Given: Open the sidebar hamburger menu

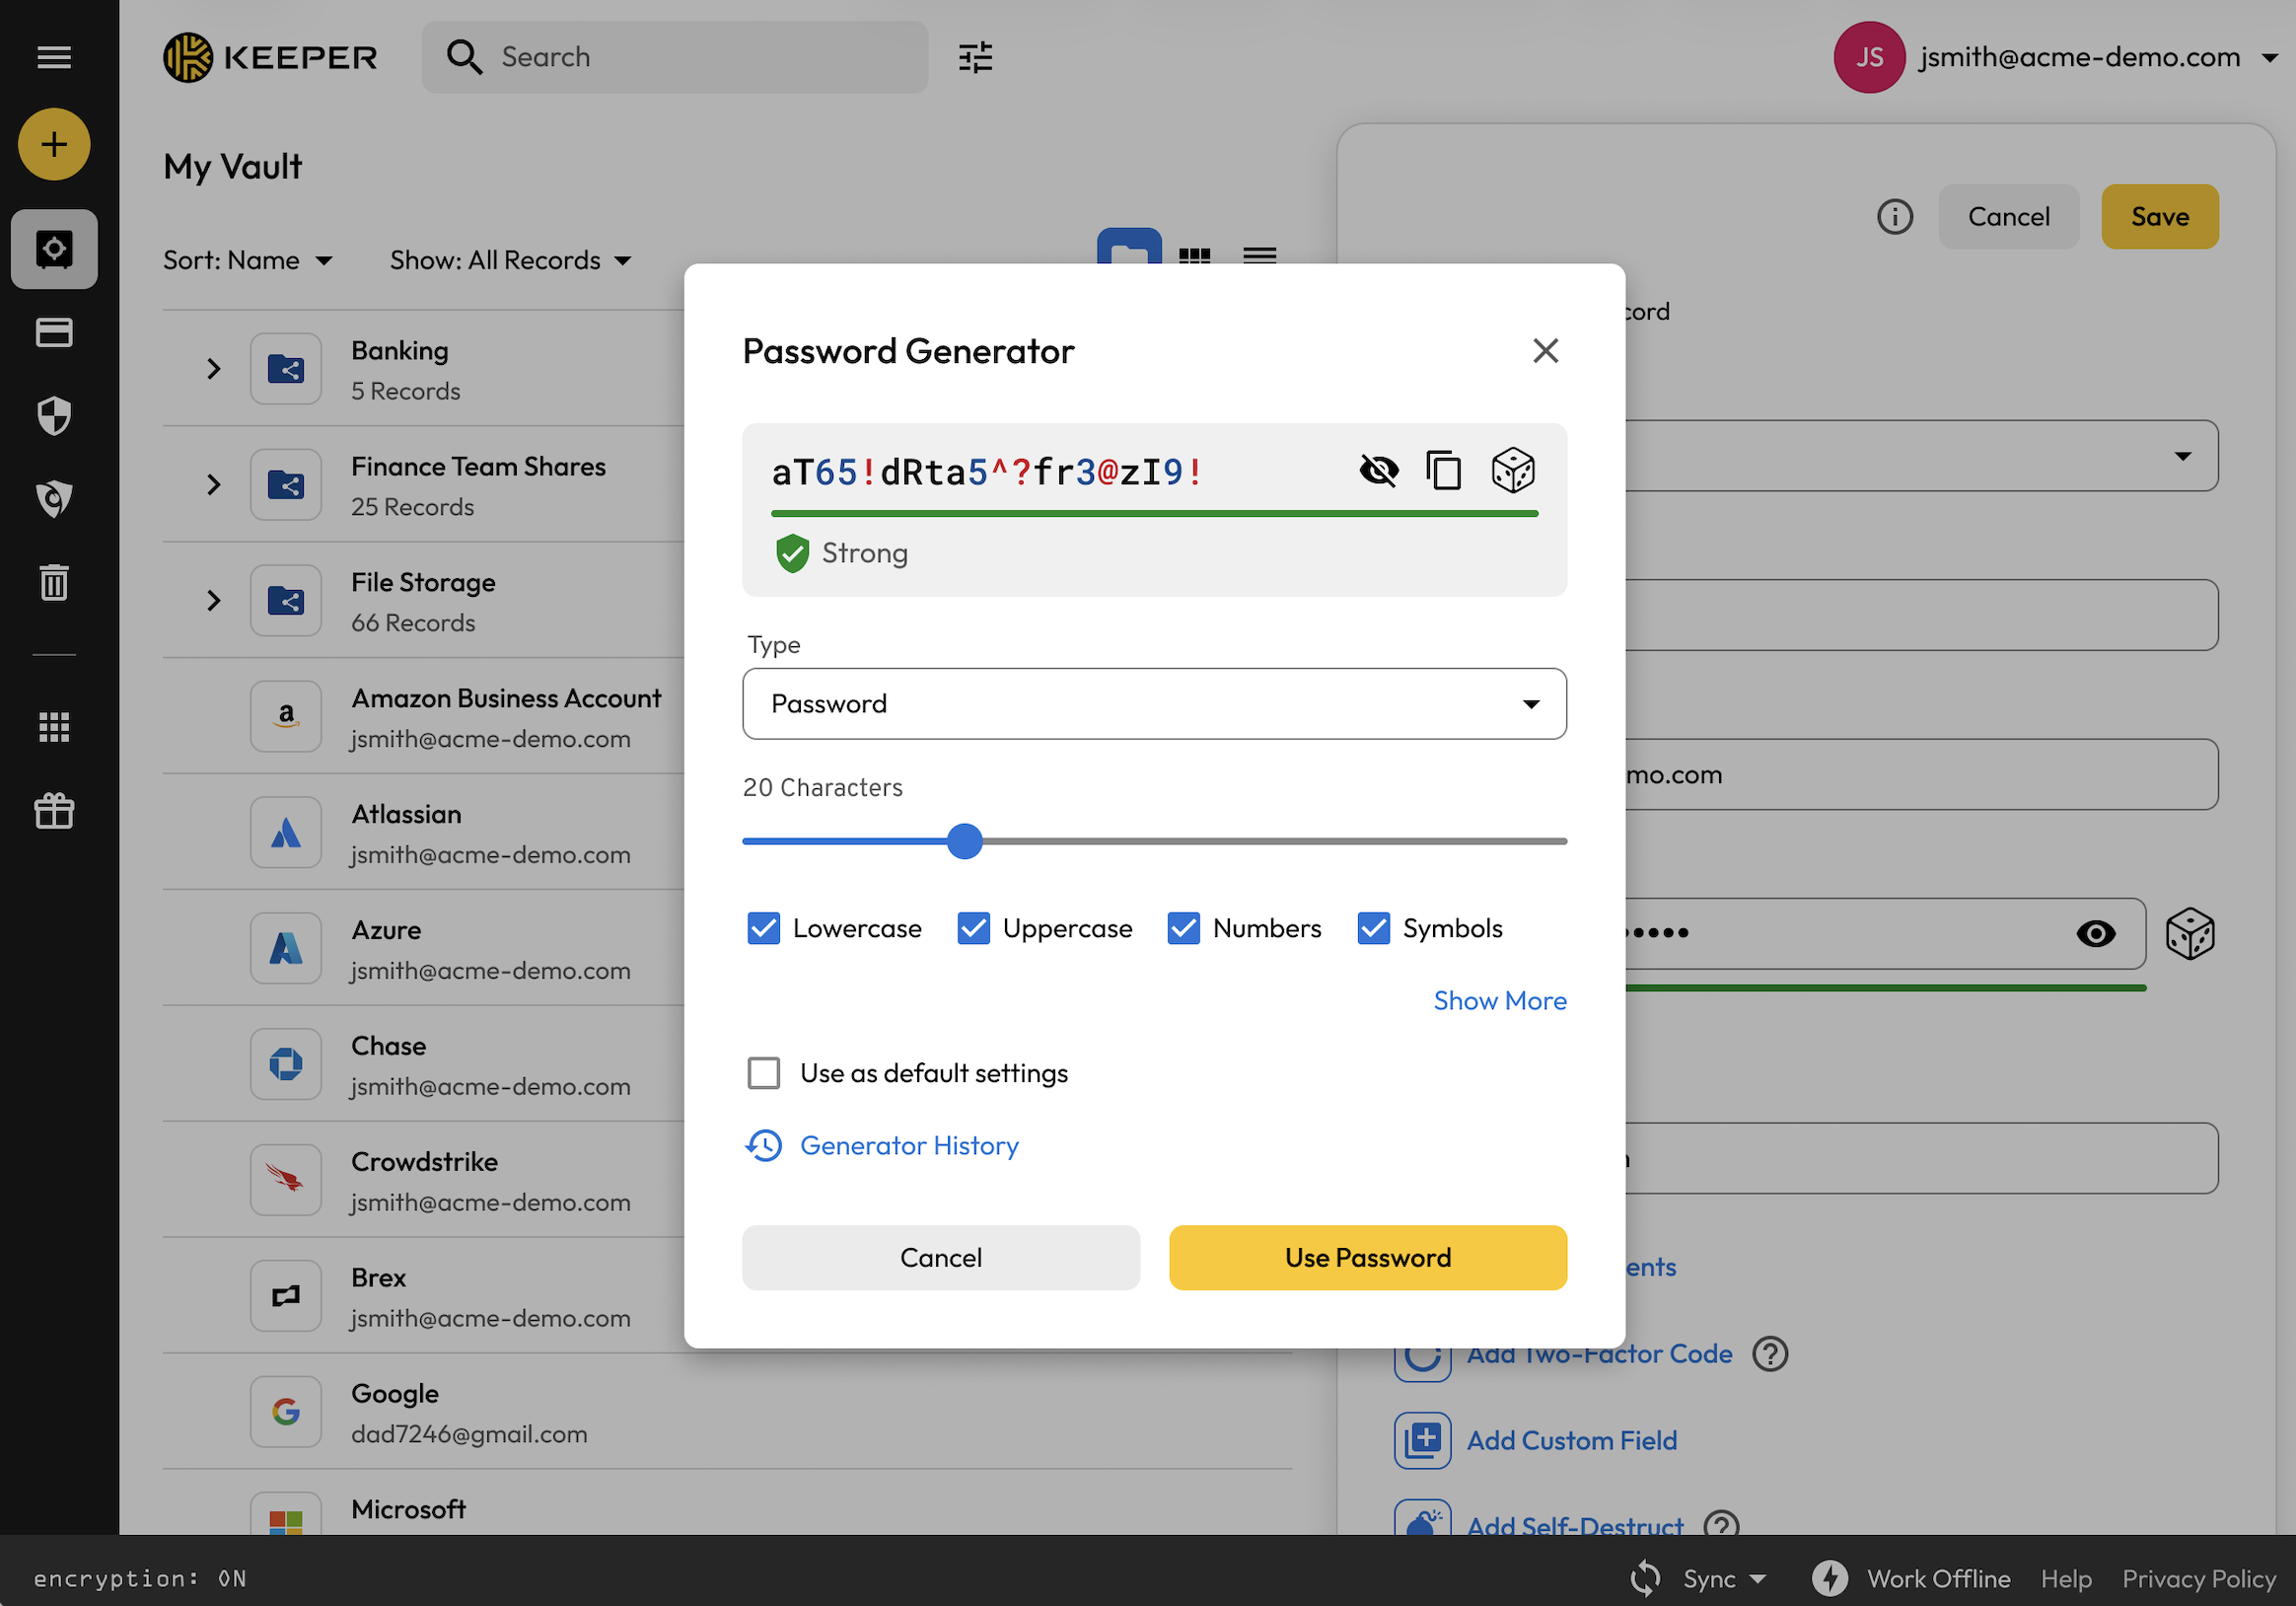Looking at the screenshot, I should point(53,57).
